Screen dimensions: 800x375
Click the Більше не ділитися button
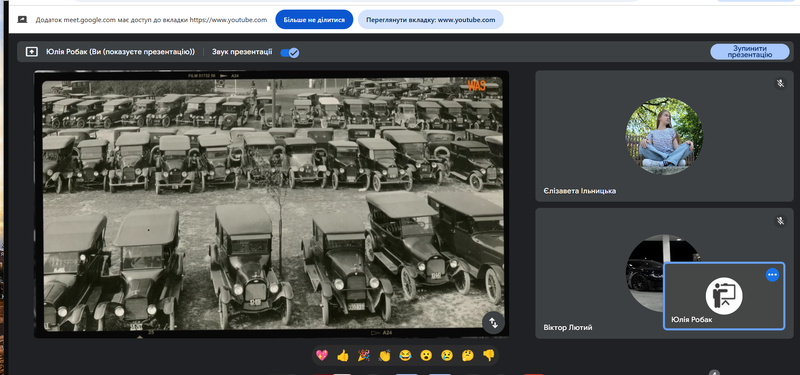pyautogui.click(x=314, y=20)
